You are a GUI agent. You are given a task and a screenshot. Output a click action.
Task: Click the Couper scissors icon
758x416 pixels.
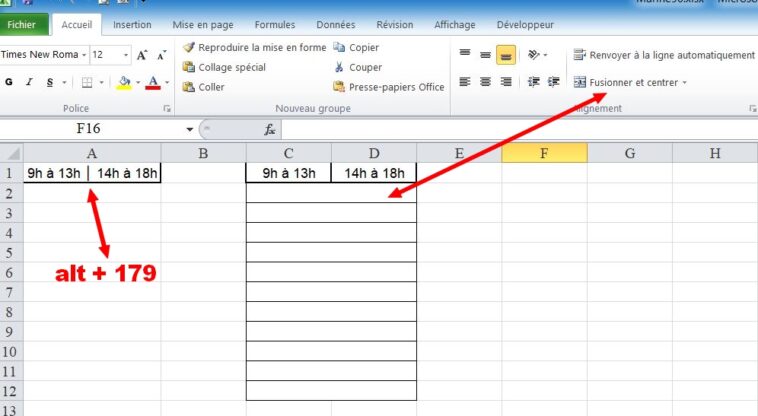click(340, 67)
